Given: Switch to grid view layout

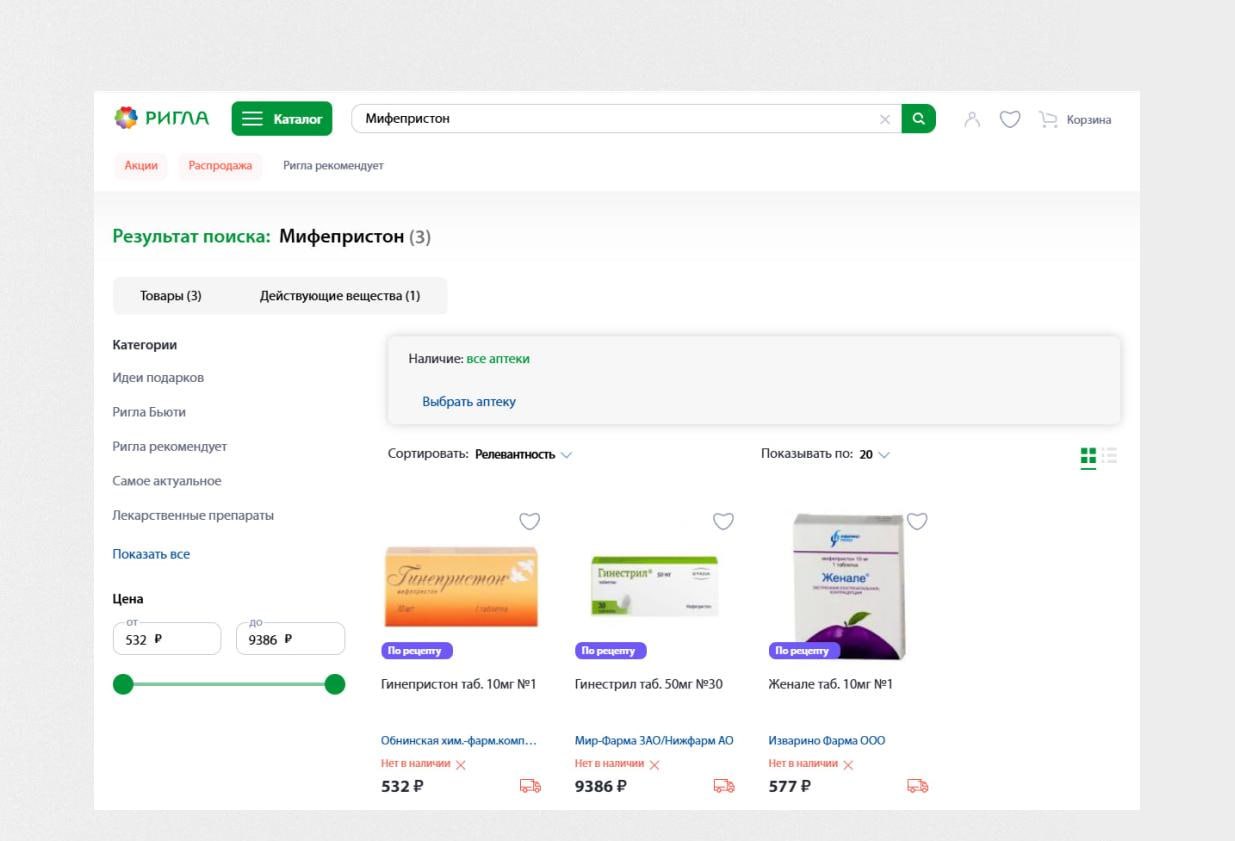Looking at the screenshot, I should click(1088, 456).
